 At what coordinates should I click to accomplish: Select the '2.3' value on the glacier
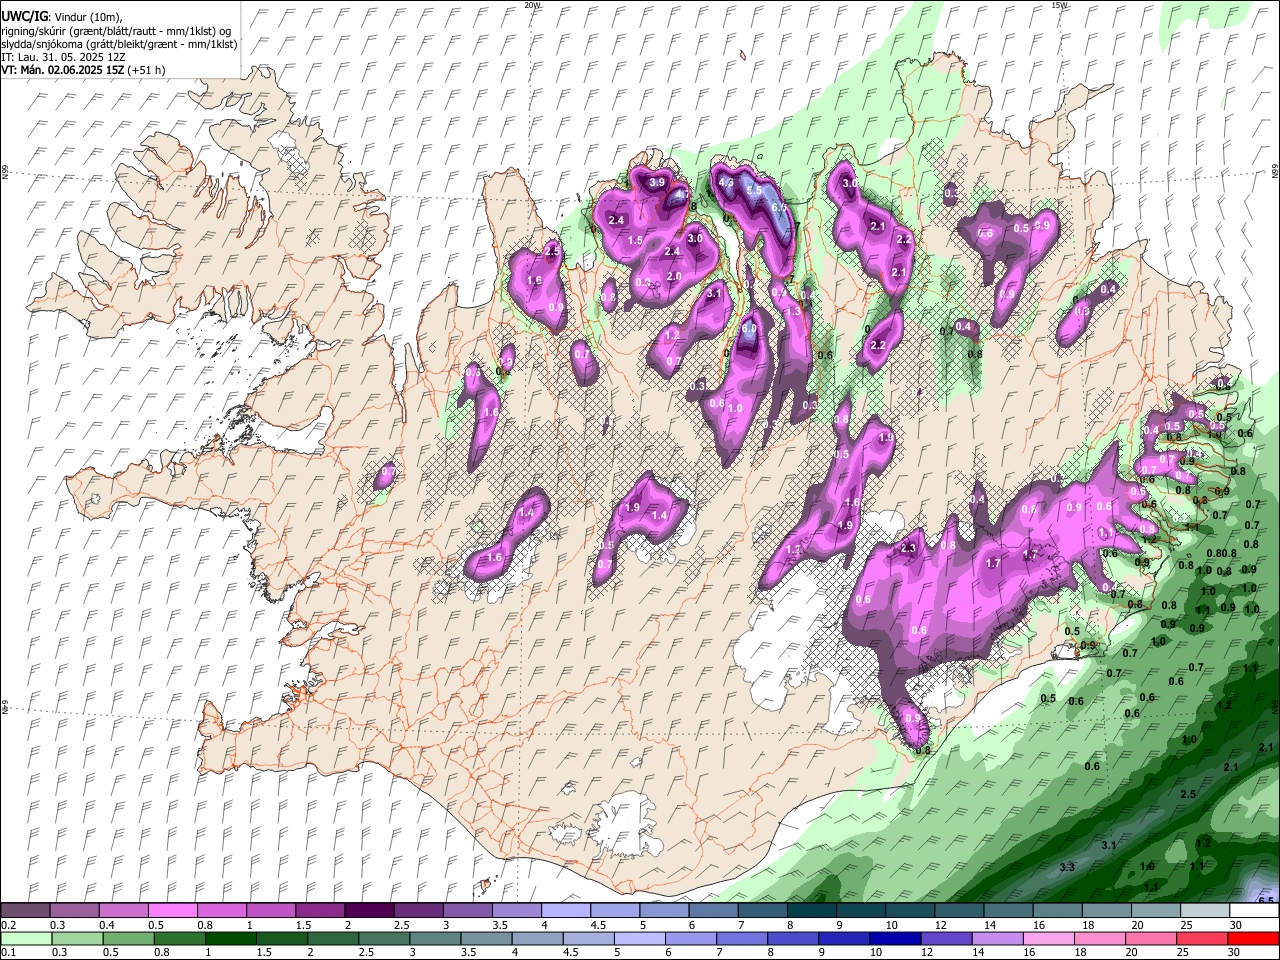pyautogui.click(x=909, y=548)
